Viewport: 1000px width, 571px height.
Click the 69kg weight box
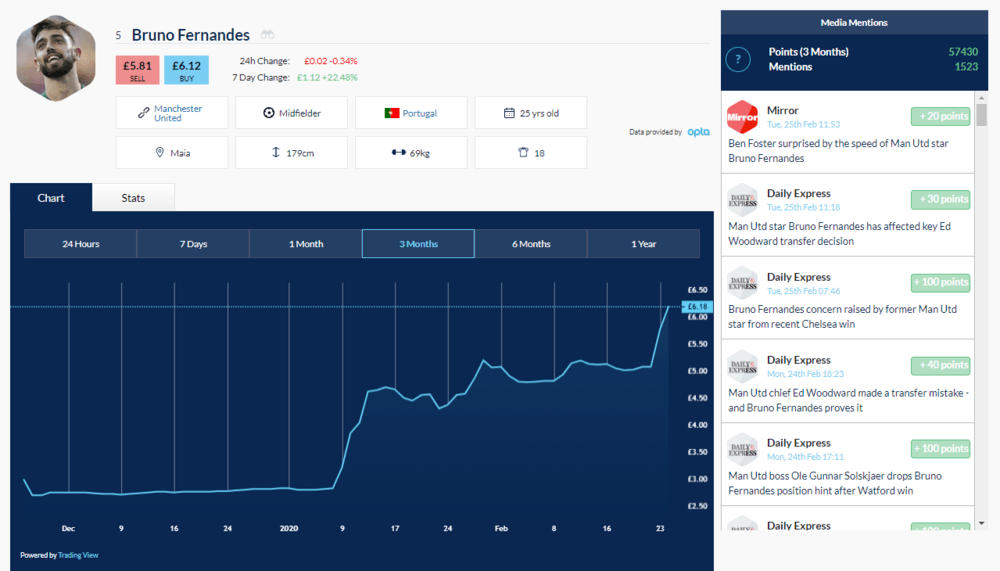[411, 152]
